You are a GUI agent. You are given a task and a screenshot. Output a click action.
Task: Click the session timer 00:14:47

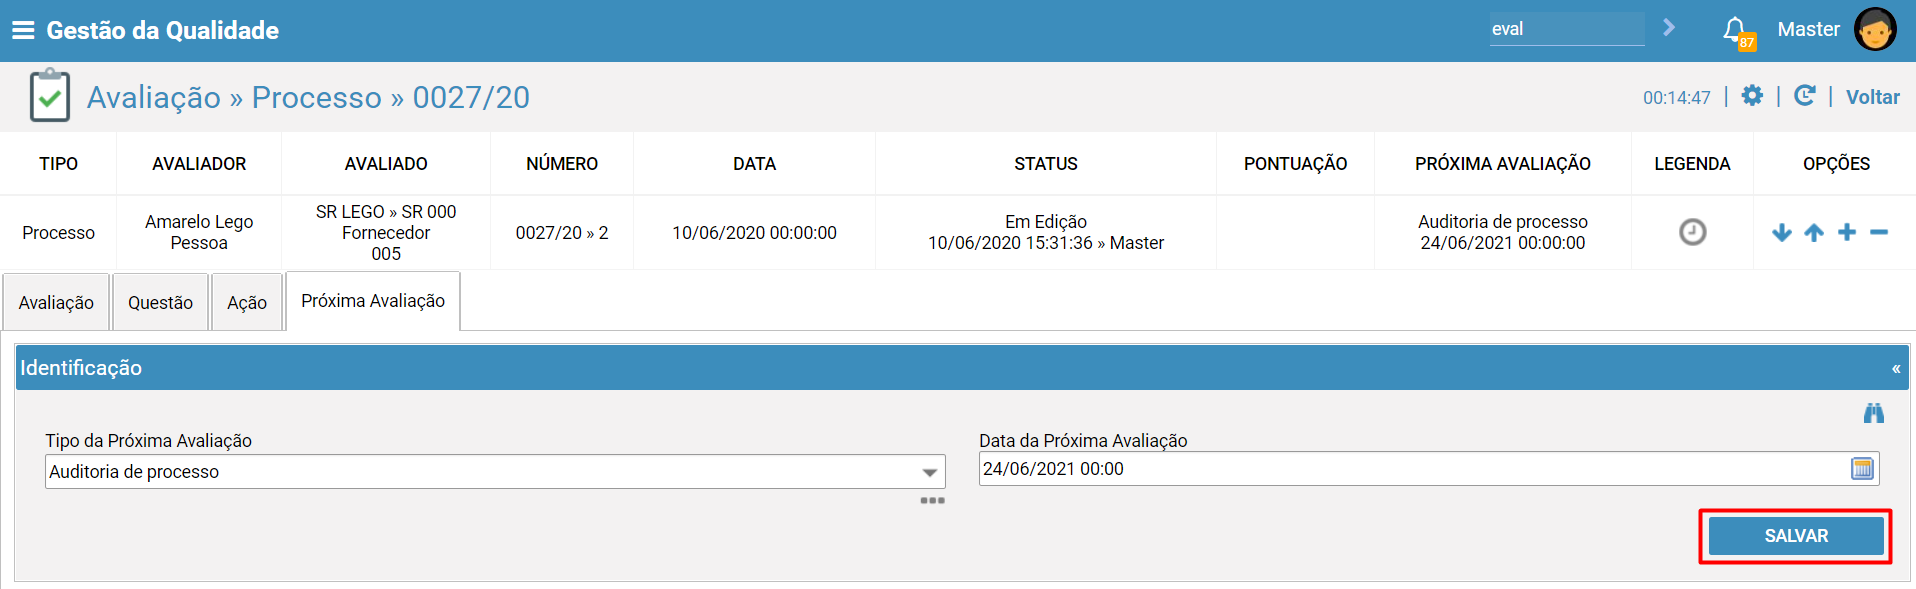pos(1677,97)
